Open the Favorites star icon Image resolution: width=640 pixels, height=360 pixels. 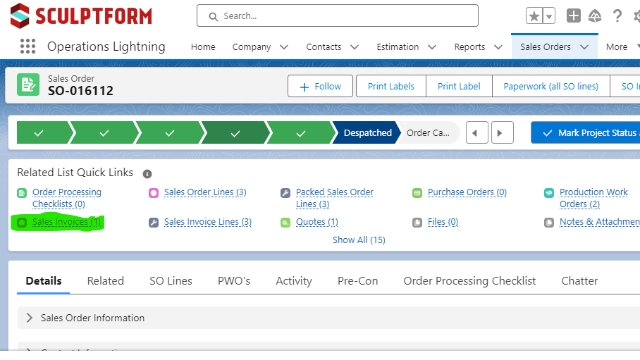pos(534,16)
